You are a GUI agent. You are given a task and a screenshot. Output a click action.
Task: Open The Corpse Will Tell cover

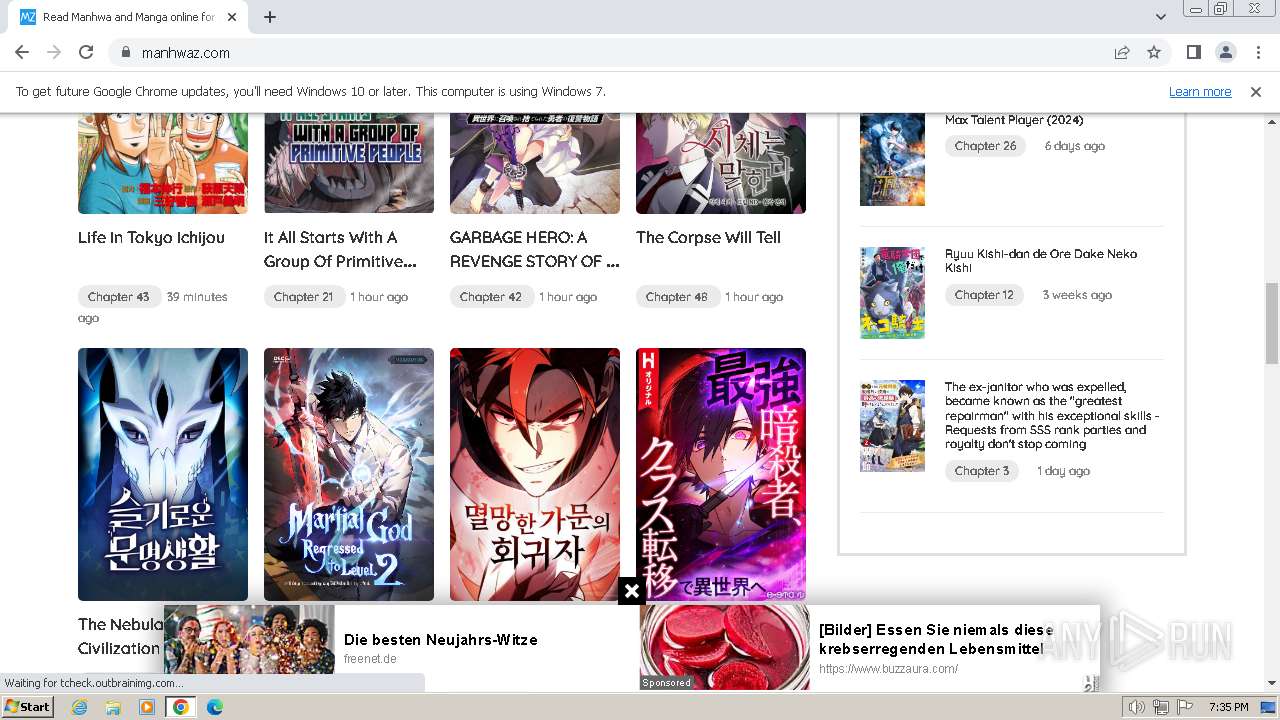[721, 164]
